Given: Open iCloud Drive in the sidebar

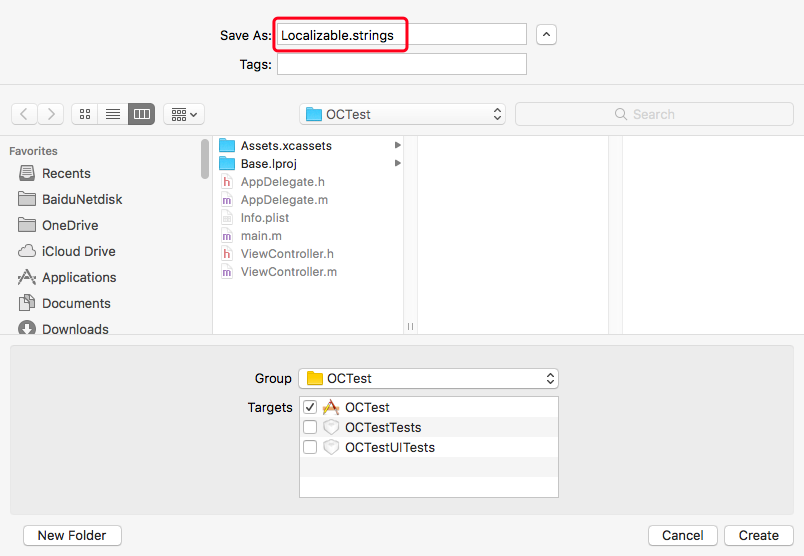Looking at the screenshot, I should (67, 251).
